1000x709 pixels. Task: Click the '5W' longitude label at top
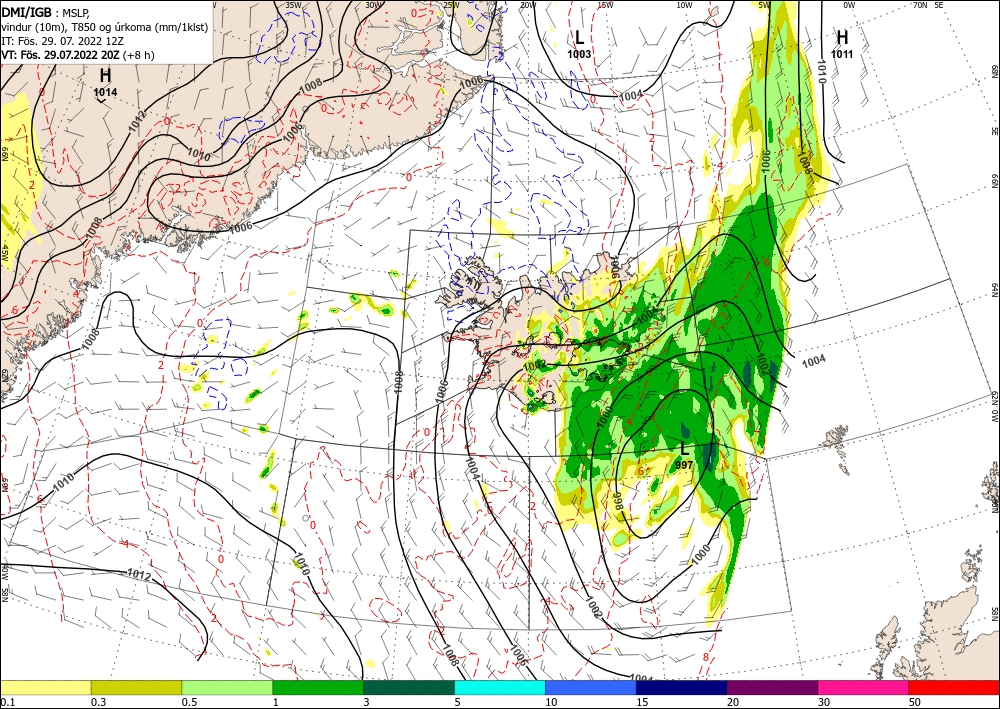764,5
